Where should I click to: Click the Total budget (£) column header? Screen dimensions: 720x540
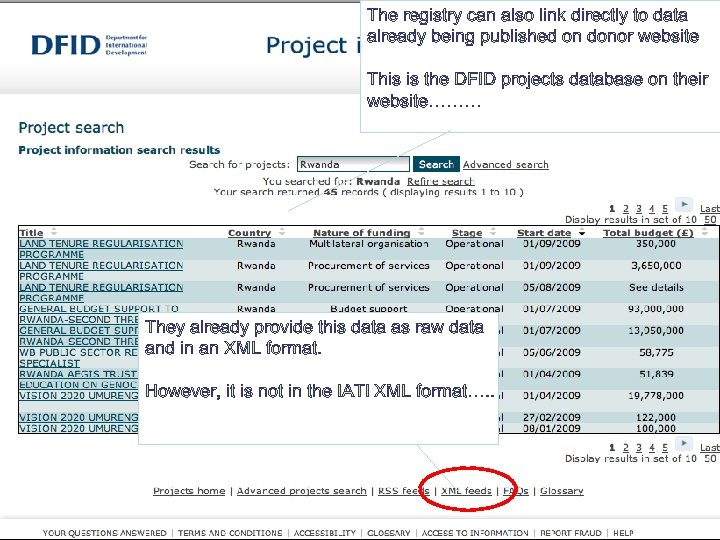[648, 233]
